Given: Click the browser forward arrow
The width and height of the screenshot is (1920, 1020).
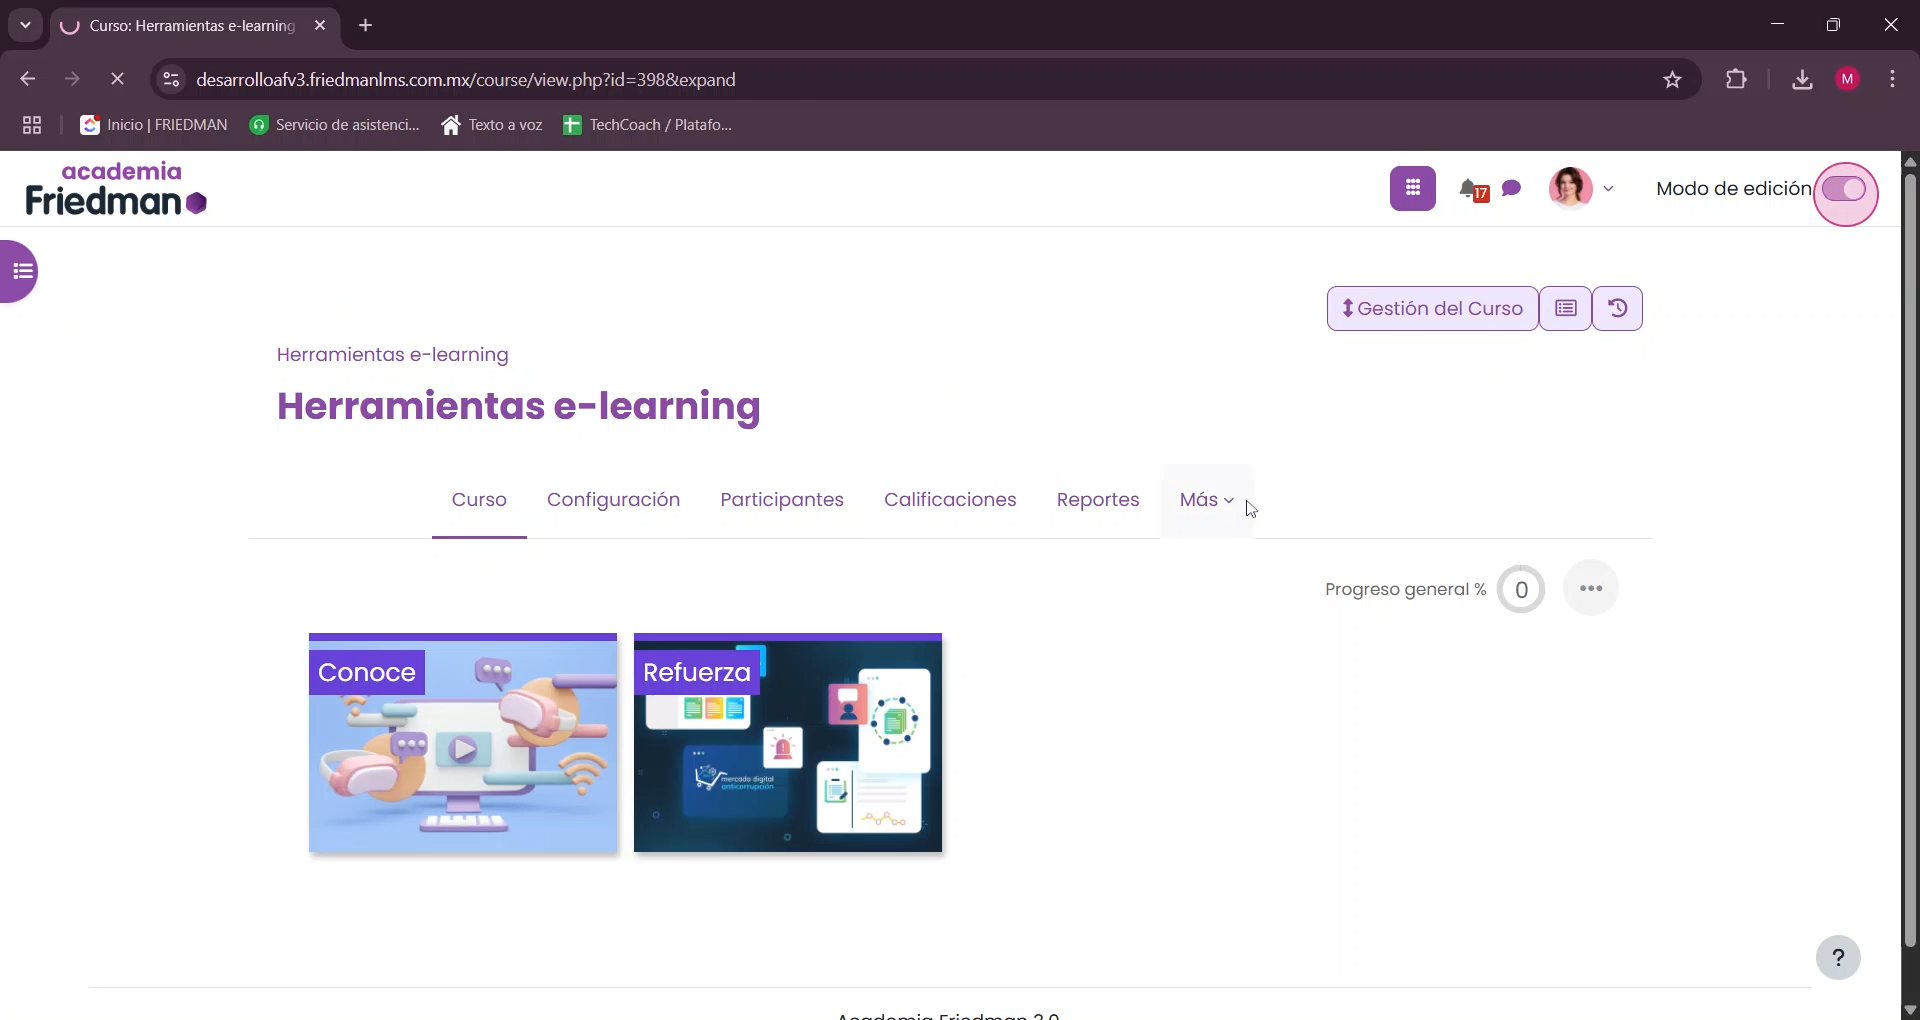Looking at the screenshot, I should click(x=72, y=79).
